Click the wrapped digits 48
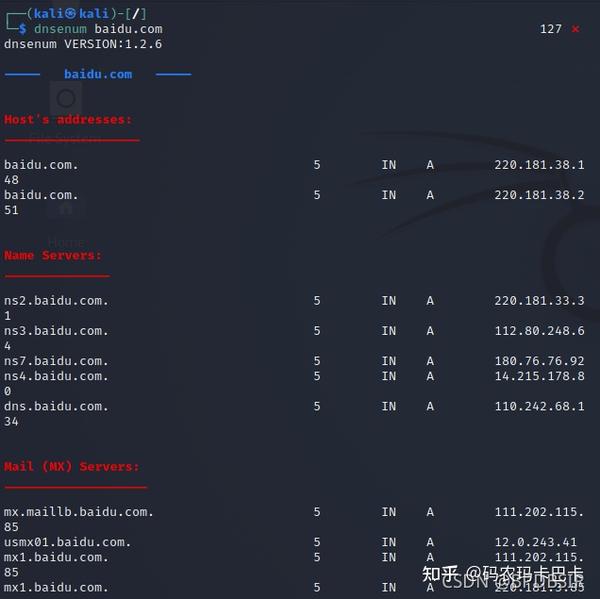Viewport: 600px width, 599px height. click(11, 180)
